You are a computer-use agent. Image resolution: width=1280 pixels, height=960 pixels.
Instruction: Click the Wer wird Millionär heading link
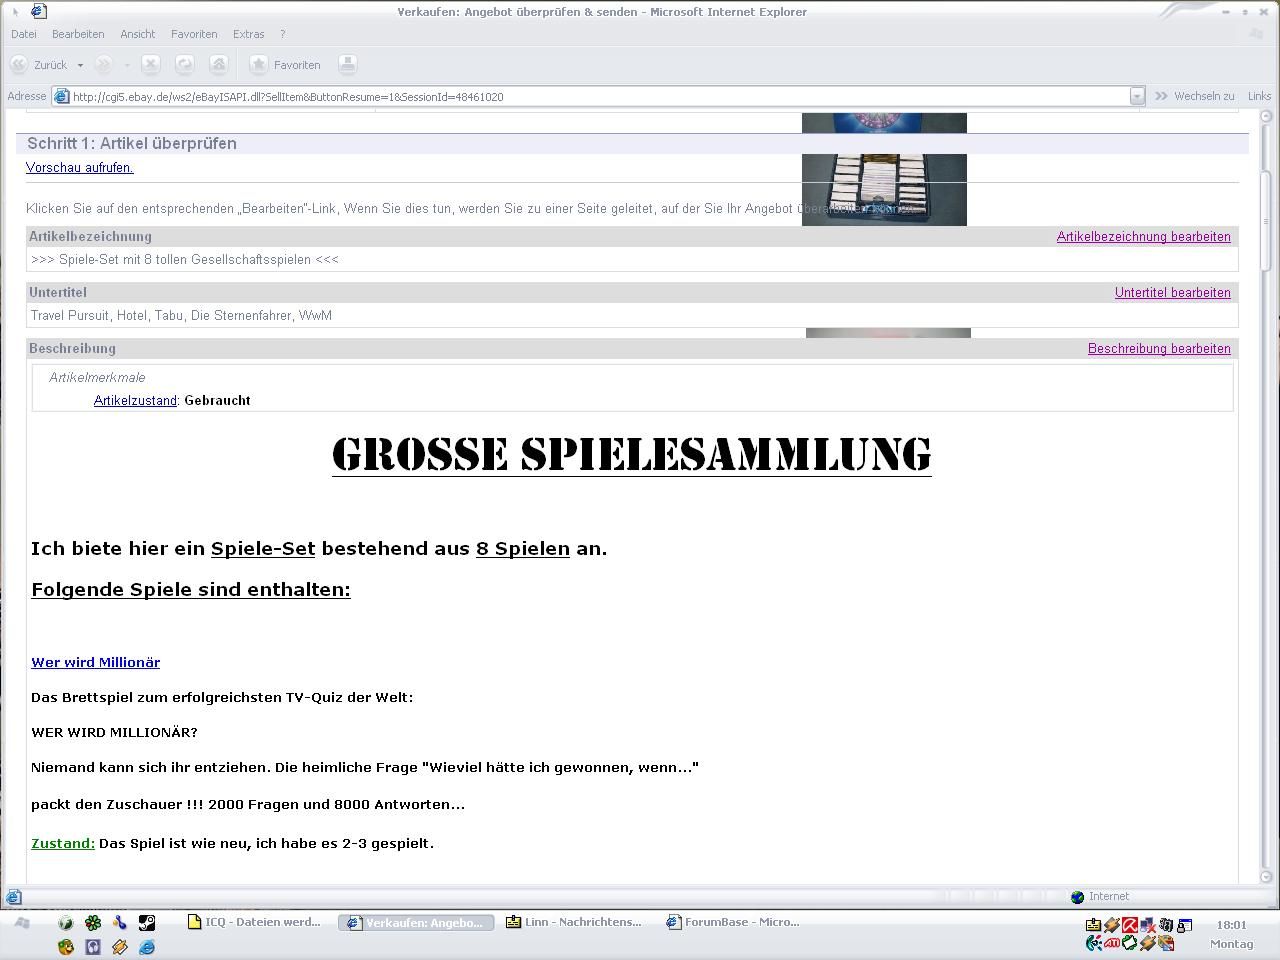coord(95,662)
